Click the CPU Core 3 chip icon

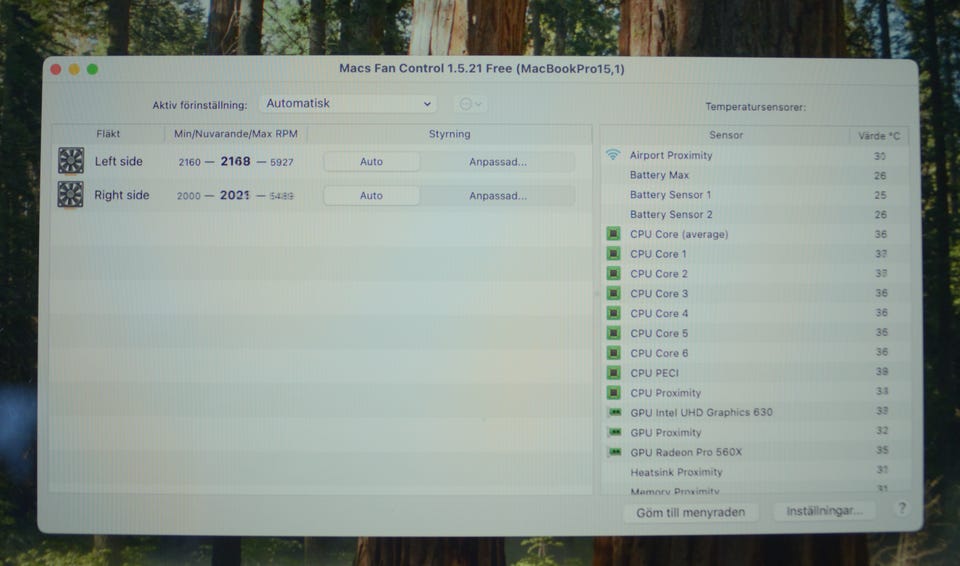point(613,293)
